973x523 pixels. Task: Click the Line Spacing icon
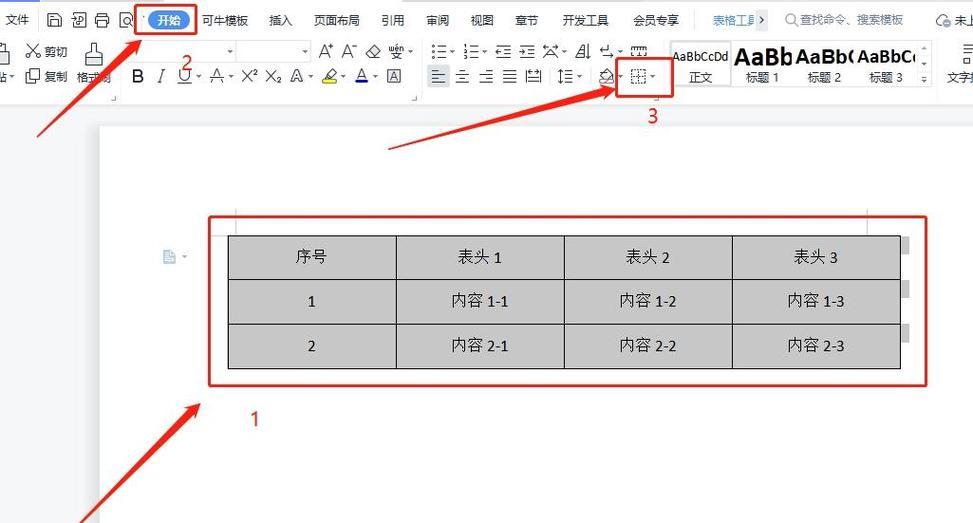tap(565, 76)
